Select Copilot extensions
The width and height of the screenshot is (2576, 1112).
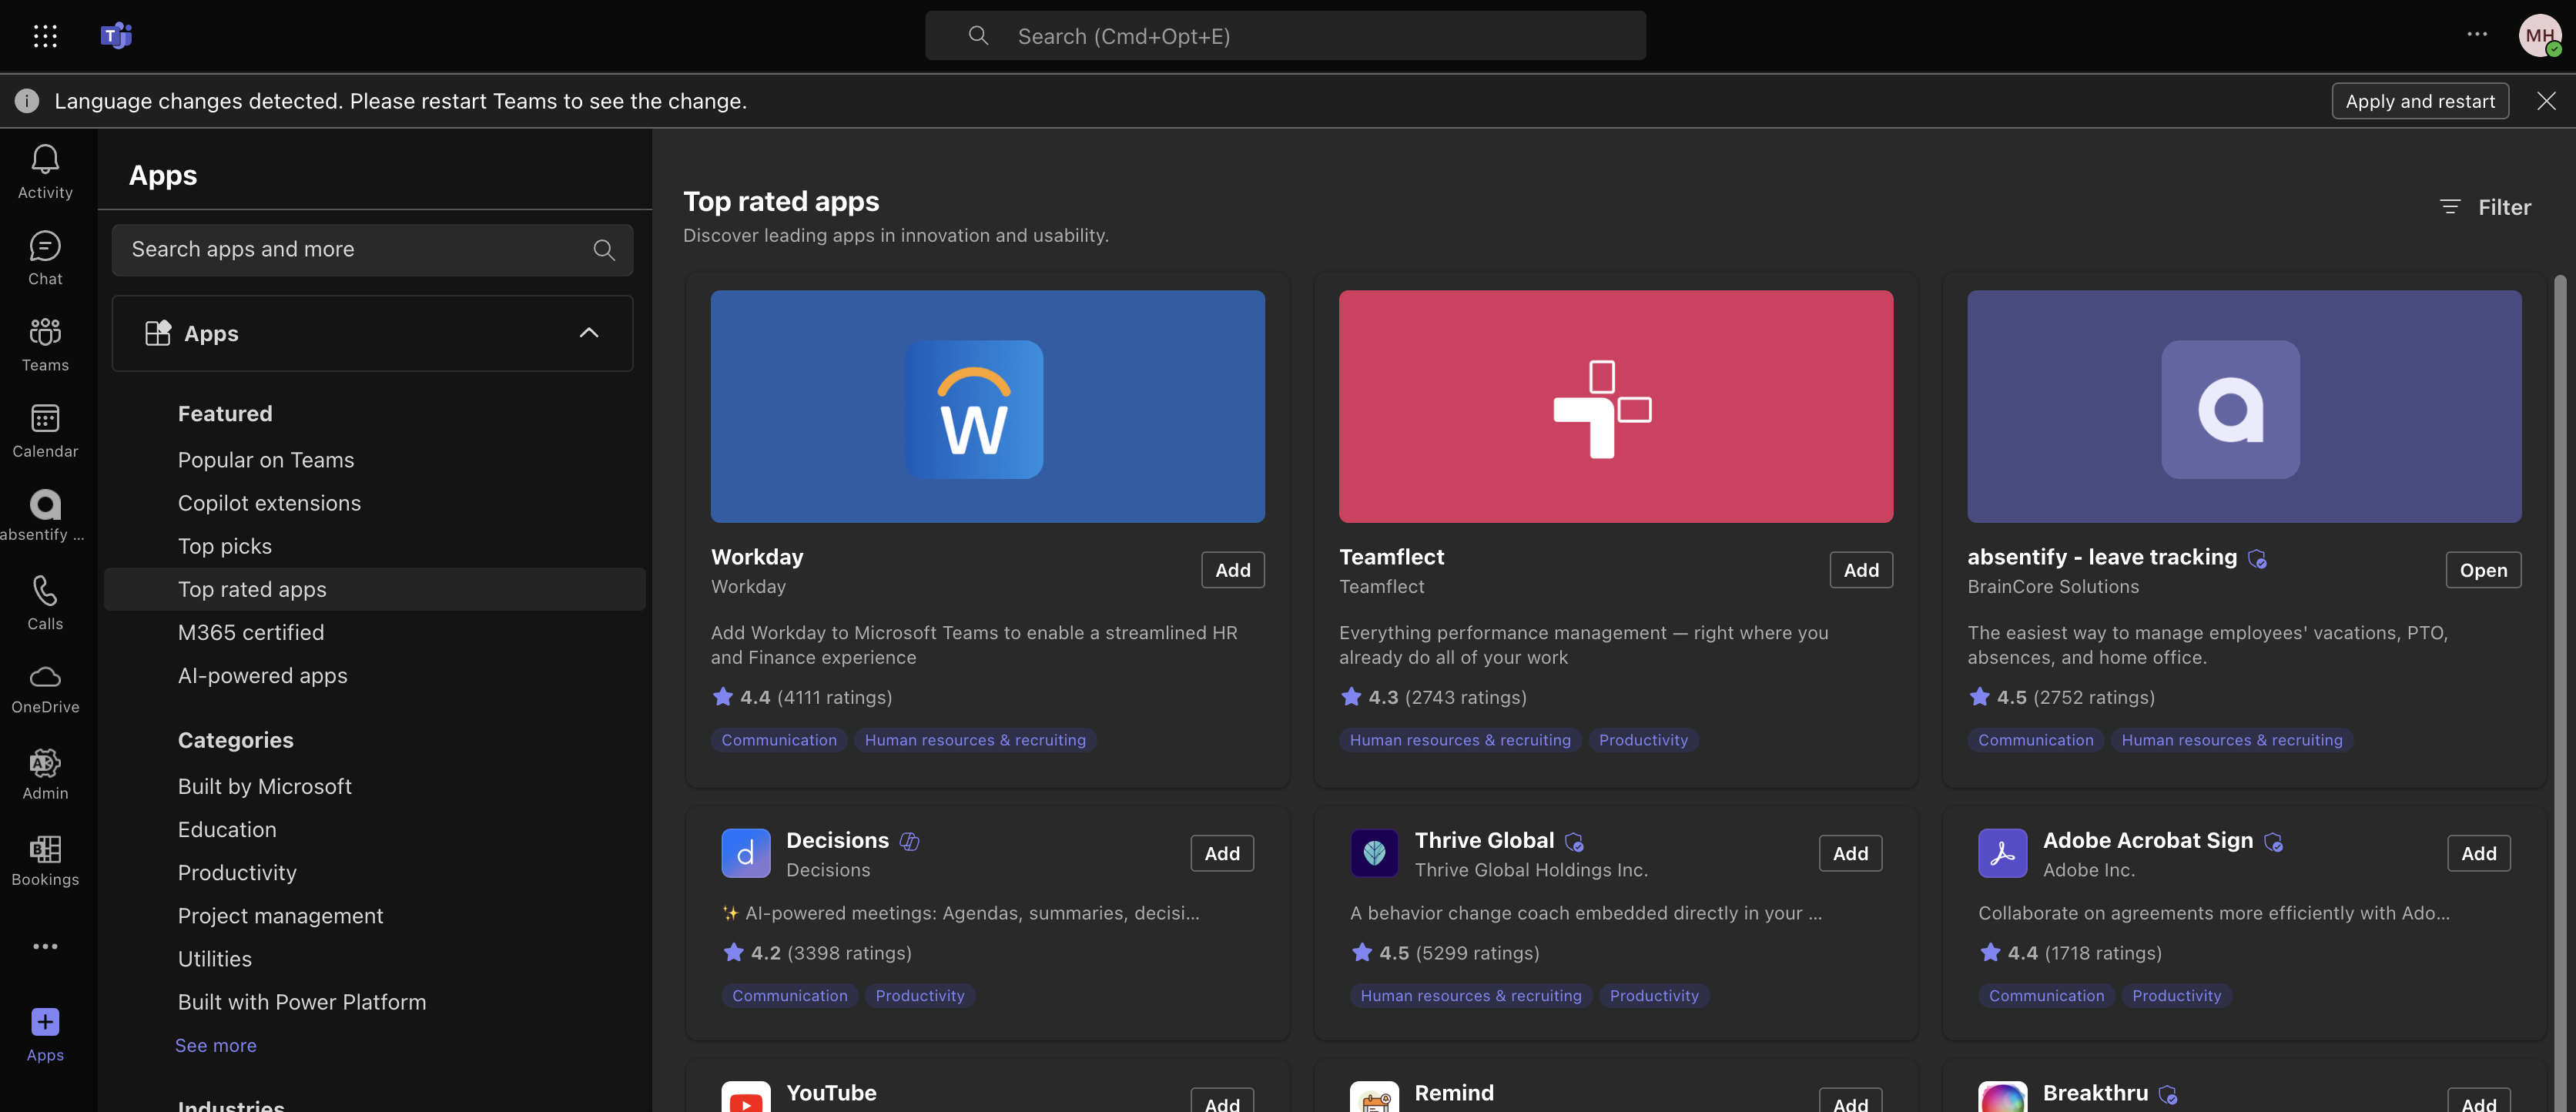(269, 503)
